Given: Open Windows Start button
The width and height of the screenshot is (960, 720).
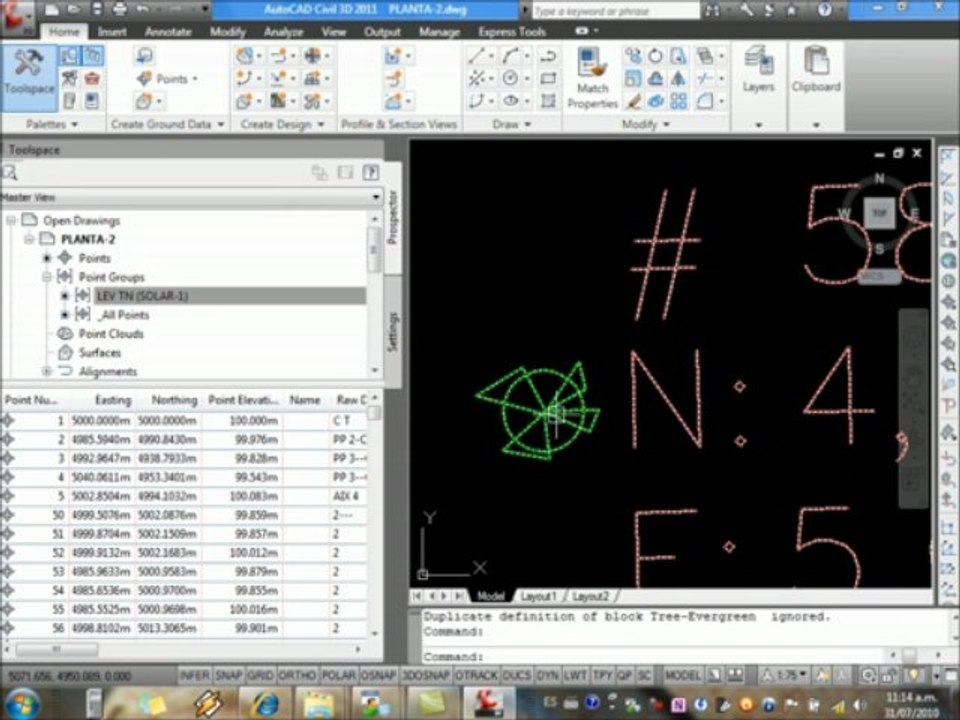Looking at the screenshot, I should pyautogui.click(x=22, y=703).
